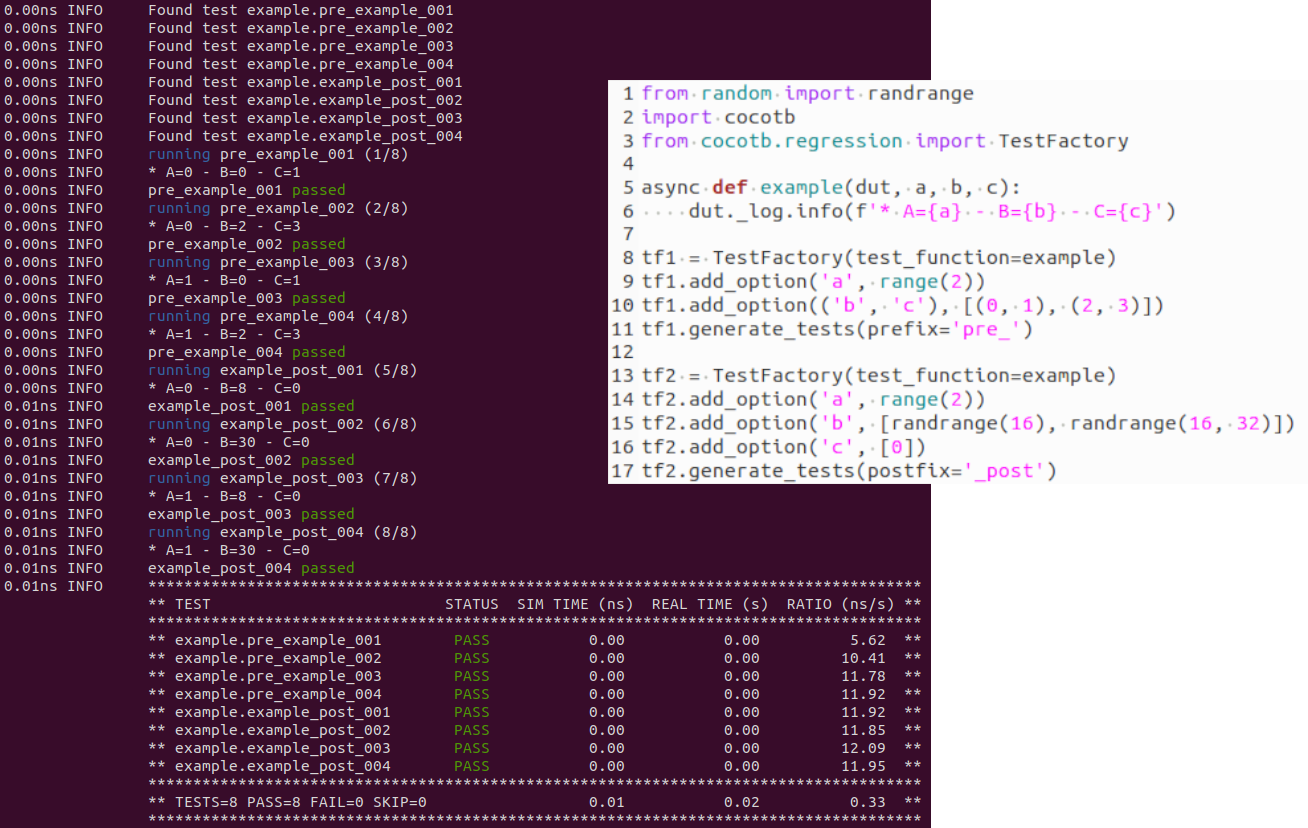Click the RATIO (ns/s) column header
Screen dimensions: 1308x828
[840, 604]
